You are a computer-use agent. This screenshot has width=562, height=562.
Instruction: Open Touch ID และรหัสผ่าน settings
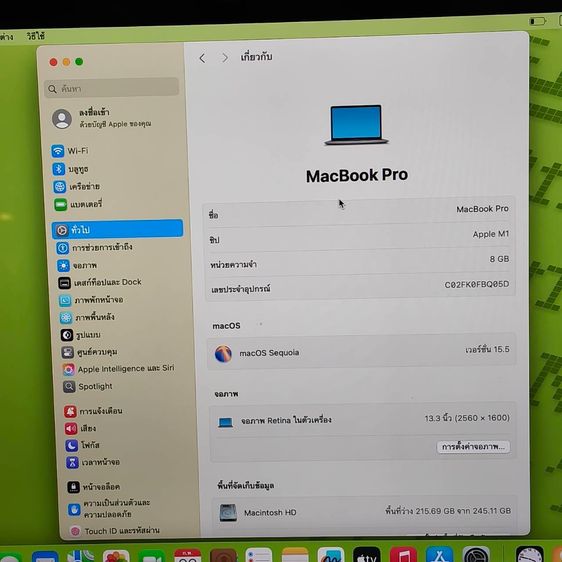(x=115, y=531)
